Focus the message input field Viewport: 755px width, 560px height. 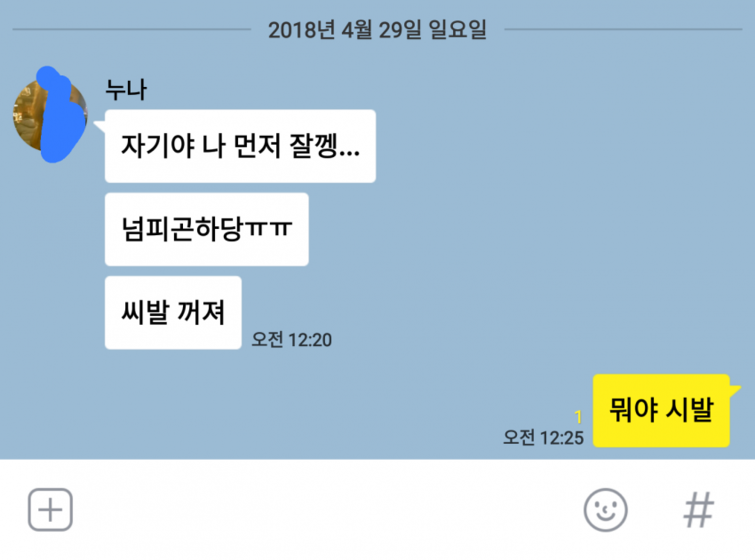pos(327,510)
